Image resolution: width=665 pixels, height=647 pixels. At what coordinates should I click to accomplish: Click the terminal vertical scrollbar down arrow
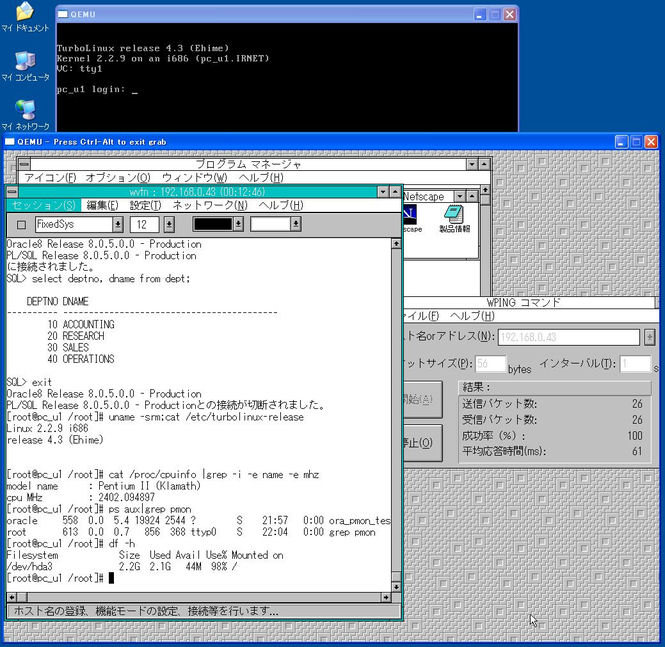click(396, 587)
